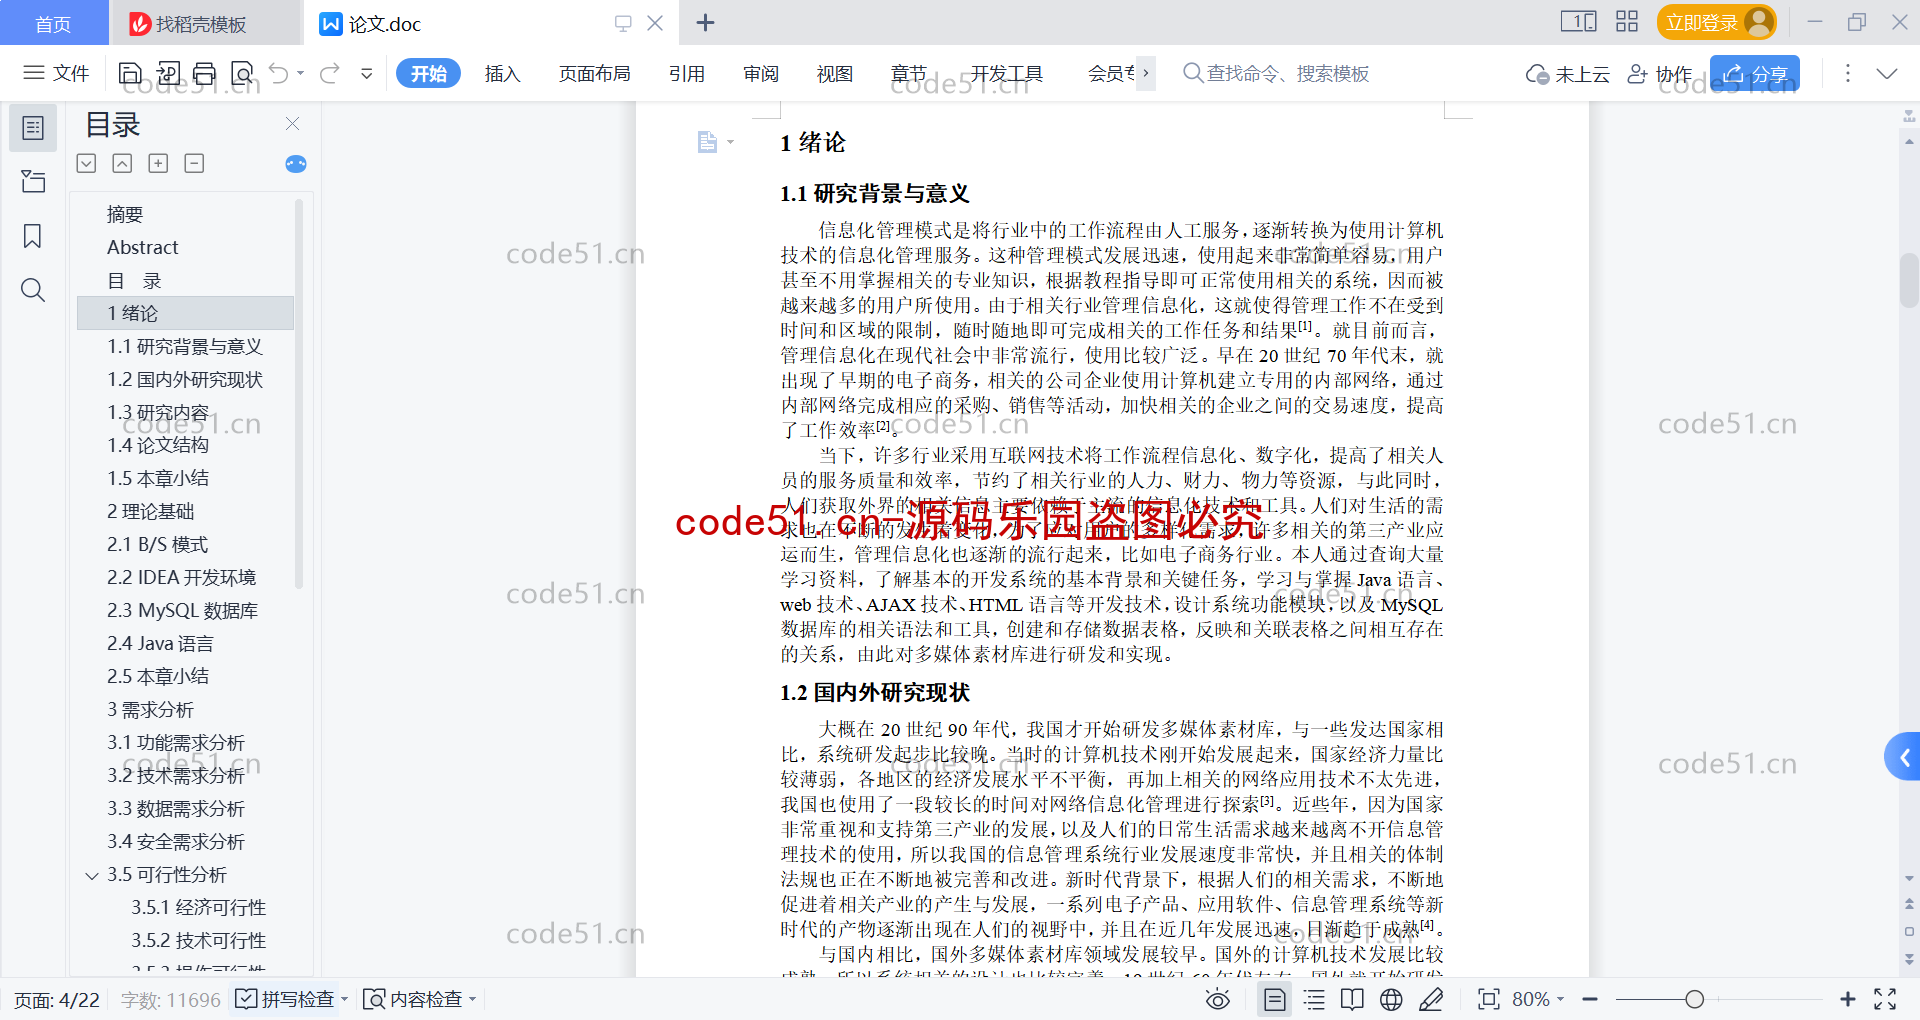Collapse the ribbon chevron

[x=1887, y=73]
